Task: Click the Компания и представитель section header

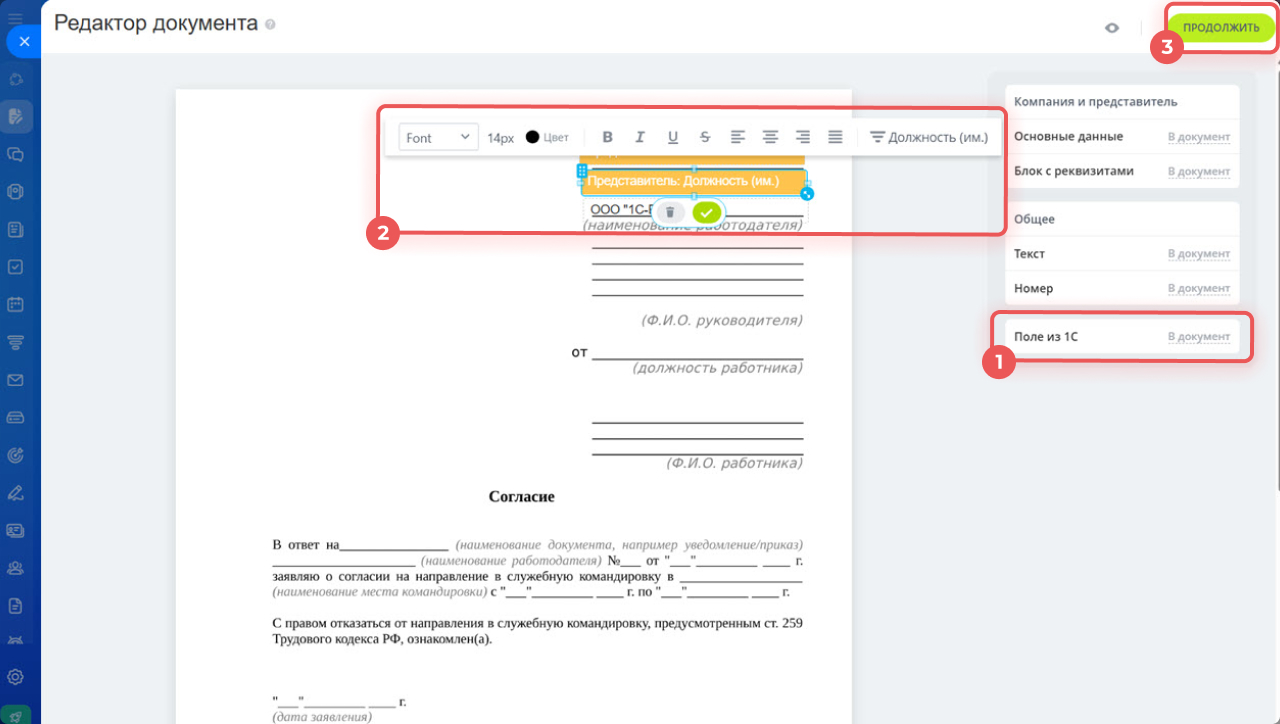Action: [x=1095, y=102]
